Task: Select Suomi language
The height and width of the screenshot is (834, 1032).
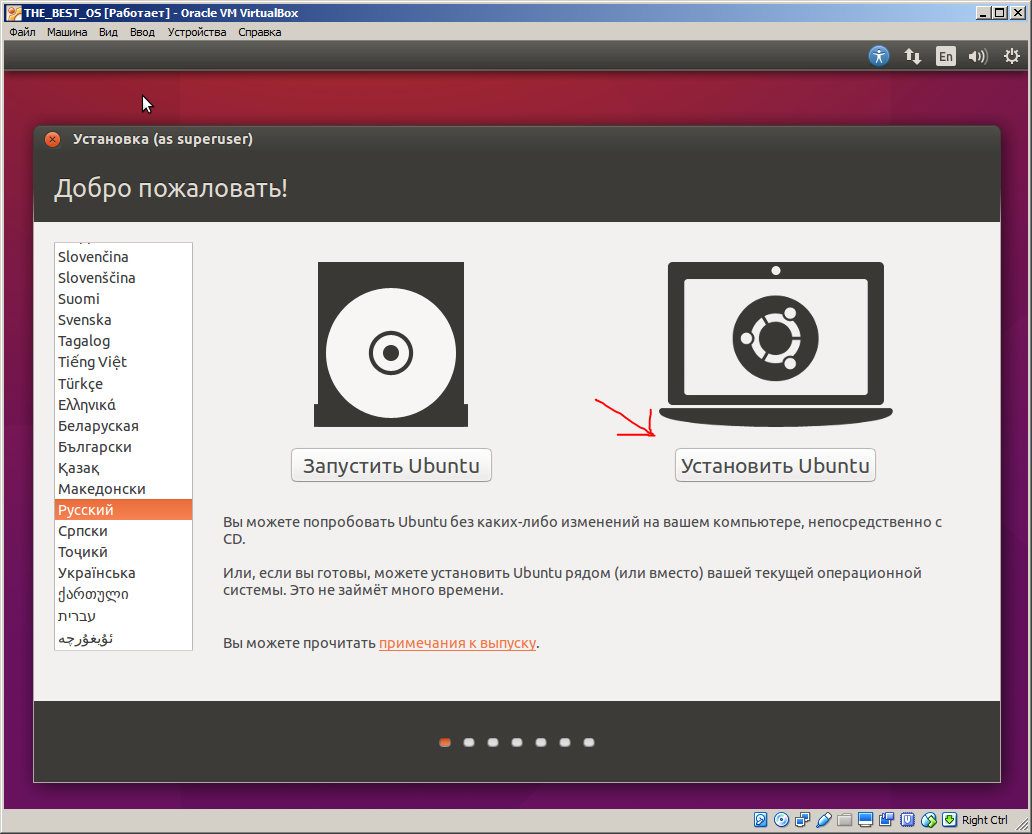Action: click(x=123, y=299)
